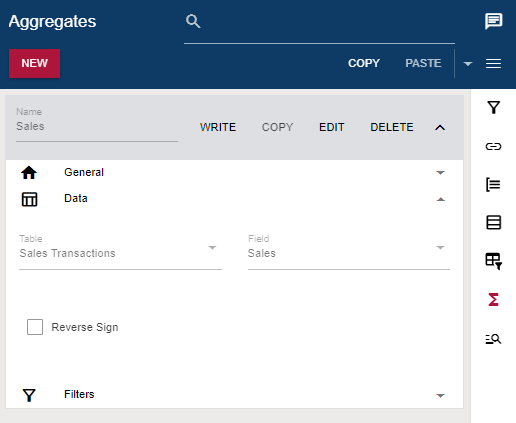516x423 pixels.
Task: Click the Name field containing Sales
Action: [97, 126]
